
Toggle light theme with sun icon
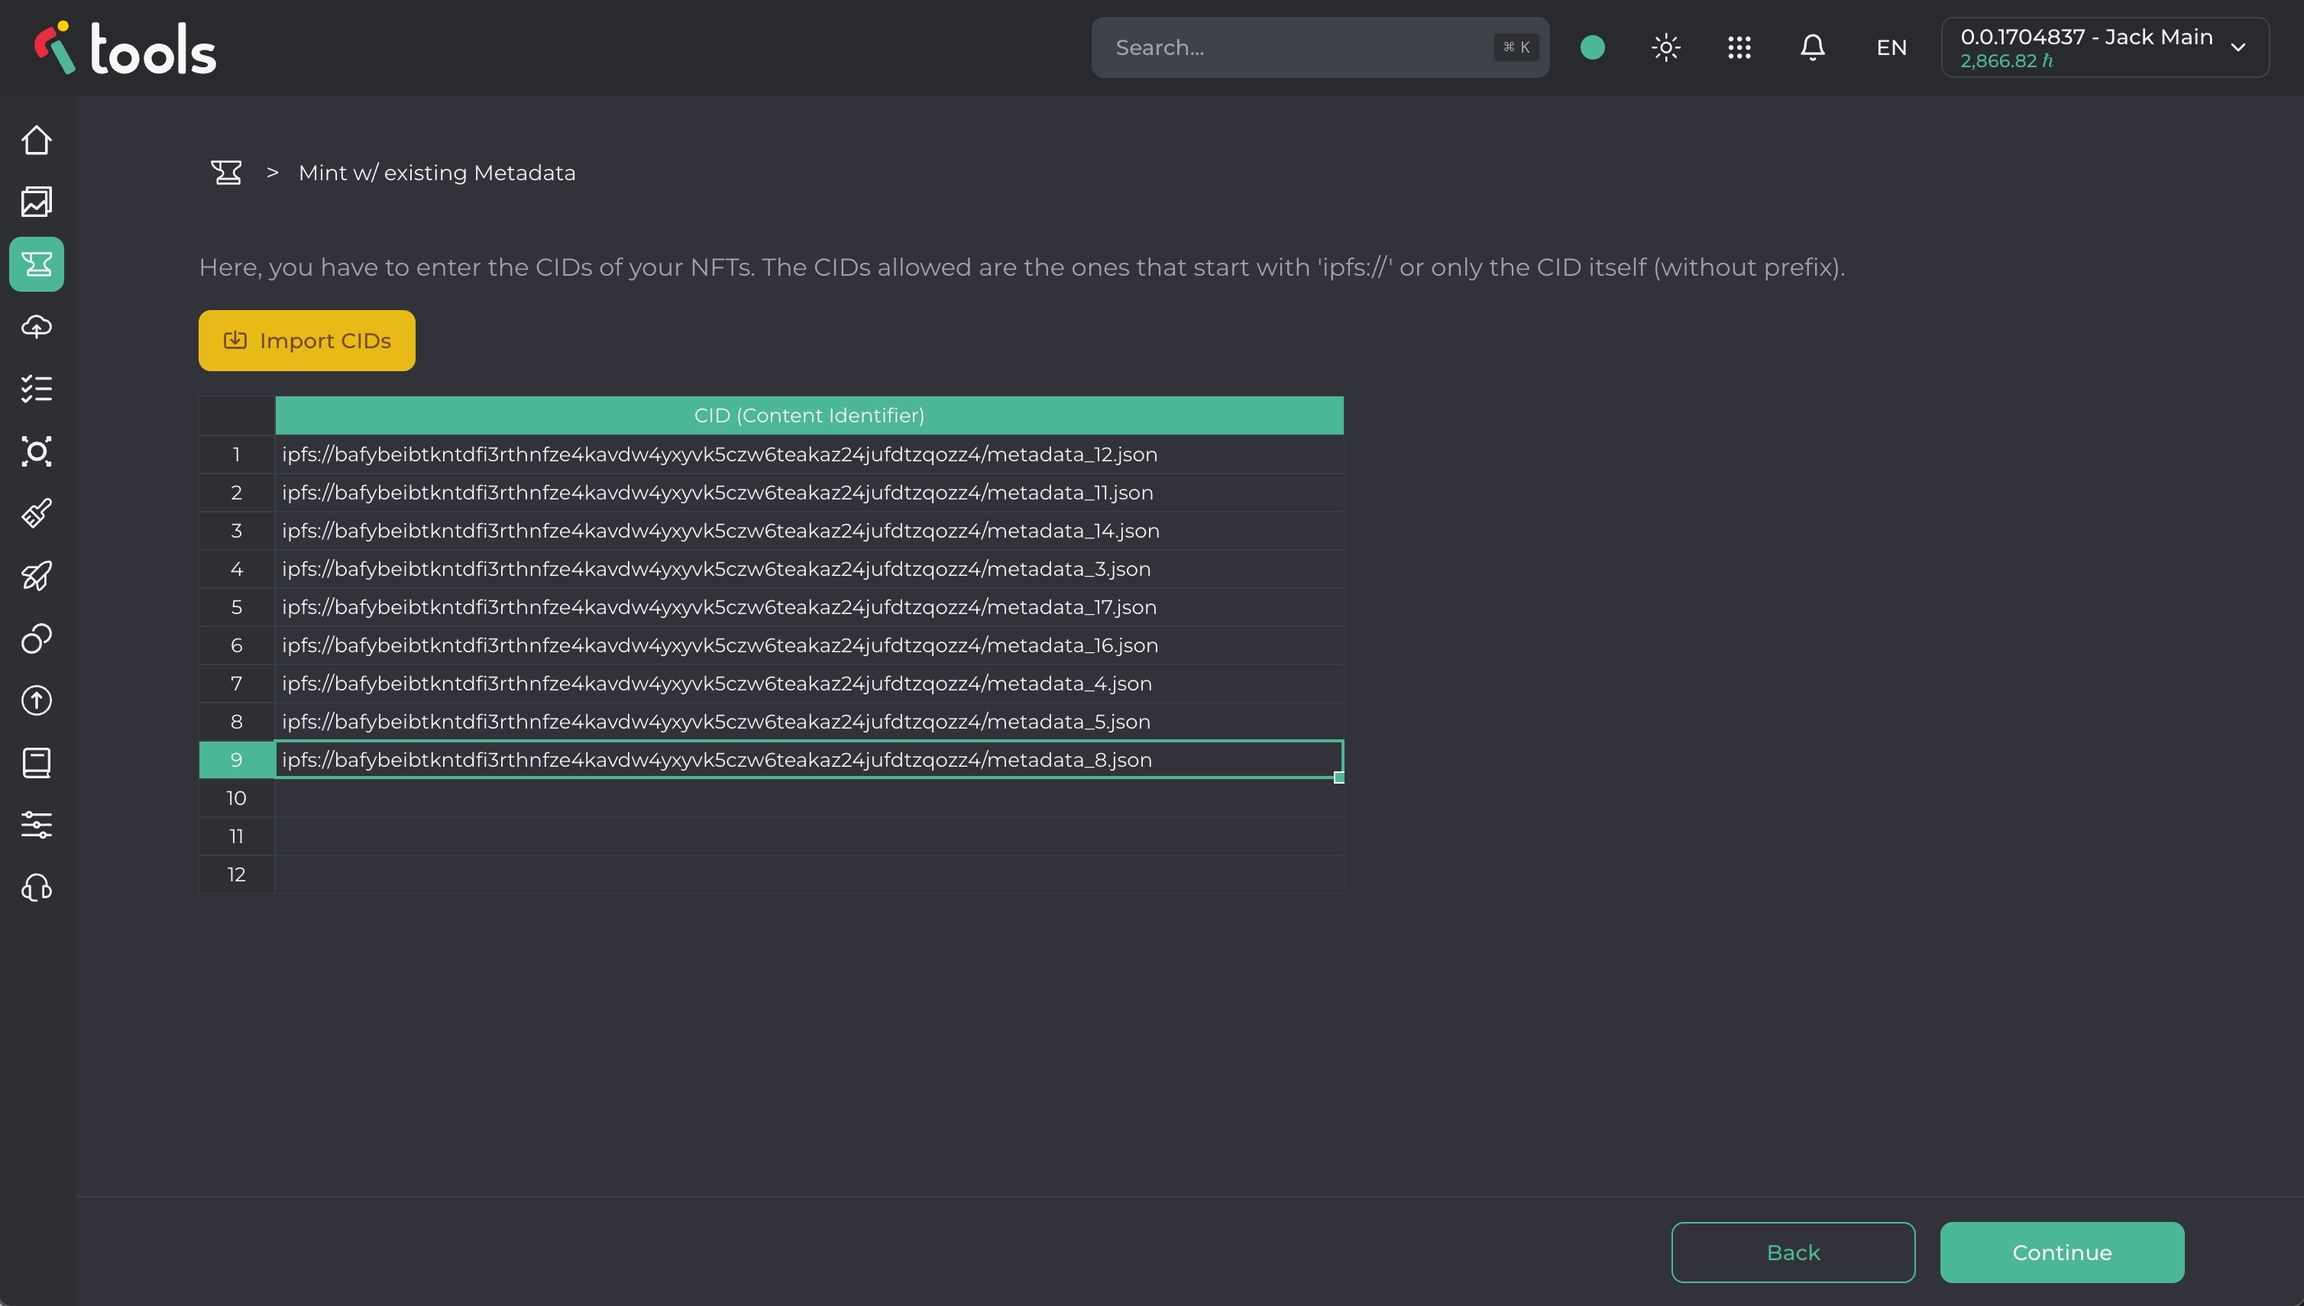point(1666,47)
